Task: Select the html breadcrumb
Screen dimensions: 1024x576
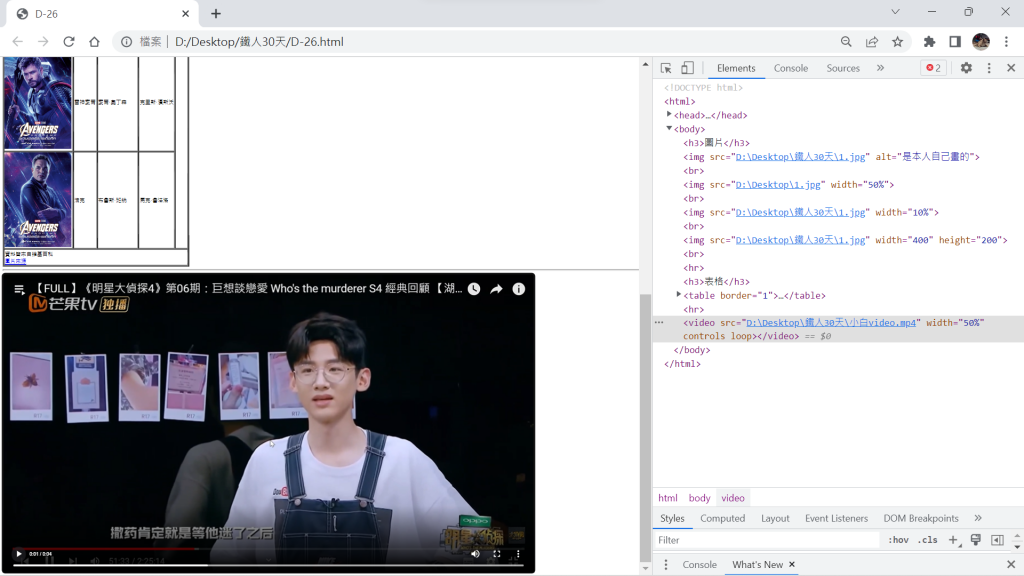Action: pyautogui.click(x=667, y=498)
